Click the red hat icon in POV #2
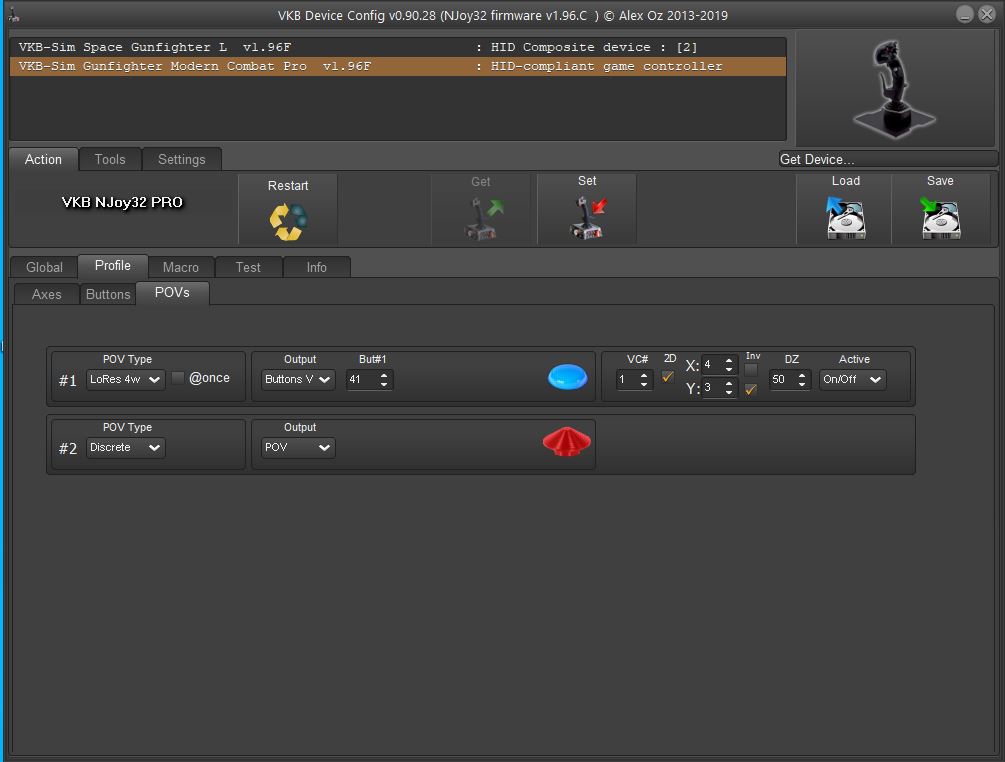1005x762 pixels. click(x=567, y=441)
